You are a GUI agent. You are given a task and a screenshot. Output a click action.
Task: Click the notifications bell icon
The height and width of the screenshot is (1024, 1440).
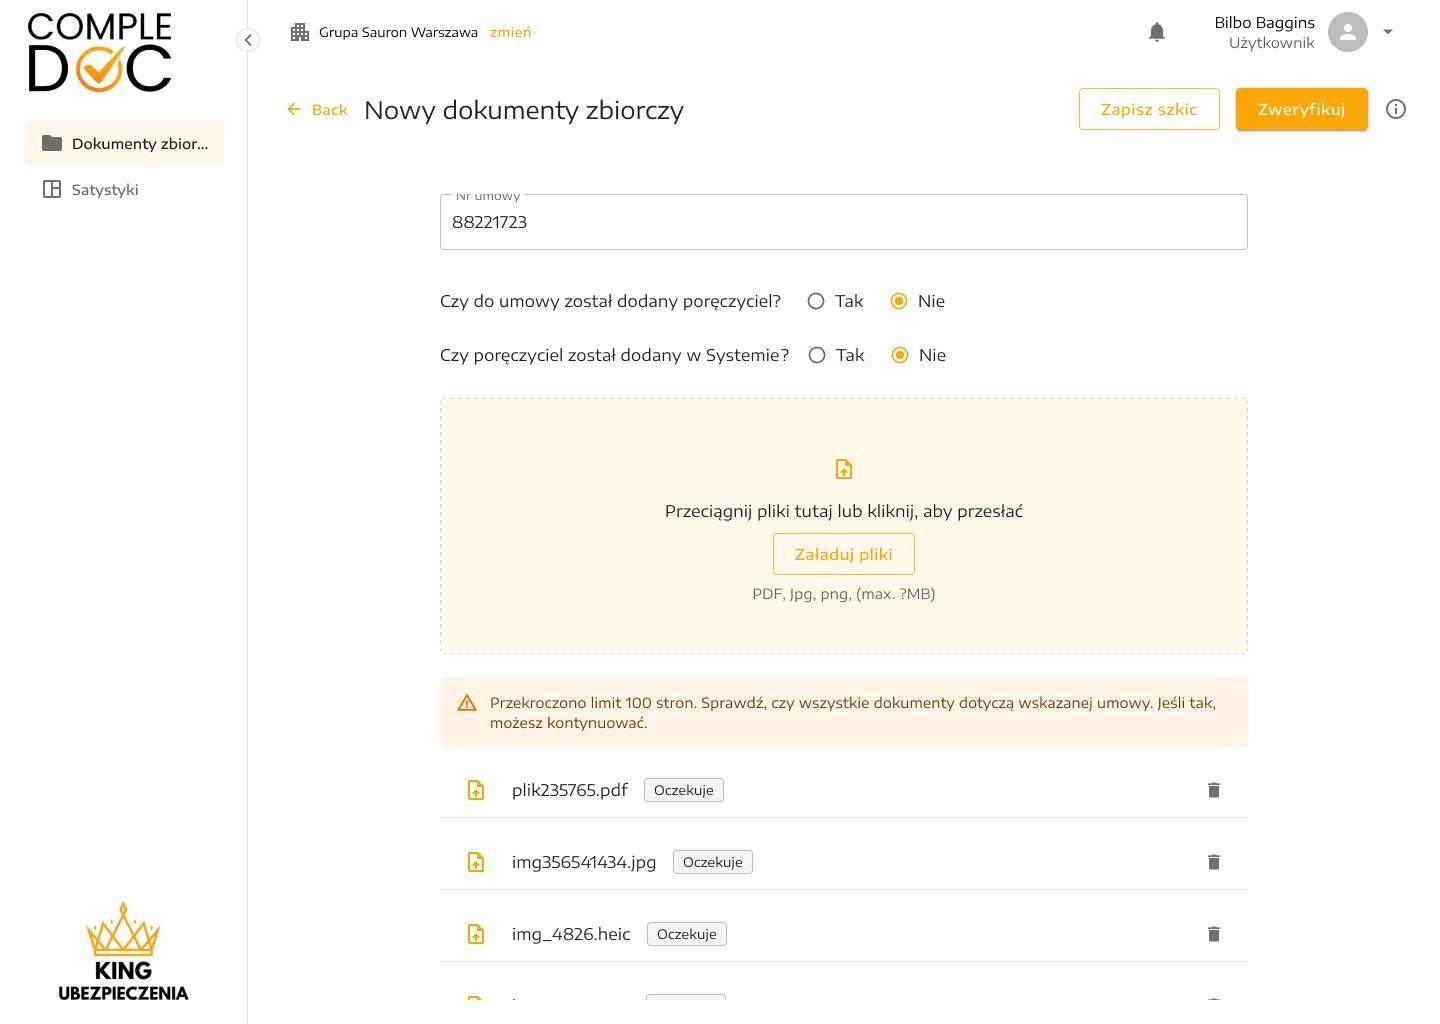tap(1157, 32)
